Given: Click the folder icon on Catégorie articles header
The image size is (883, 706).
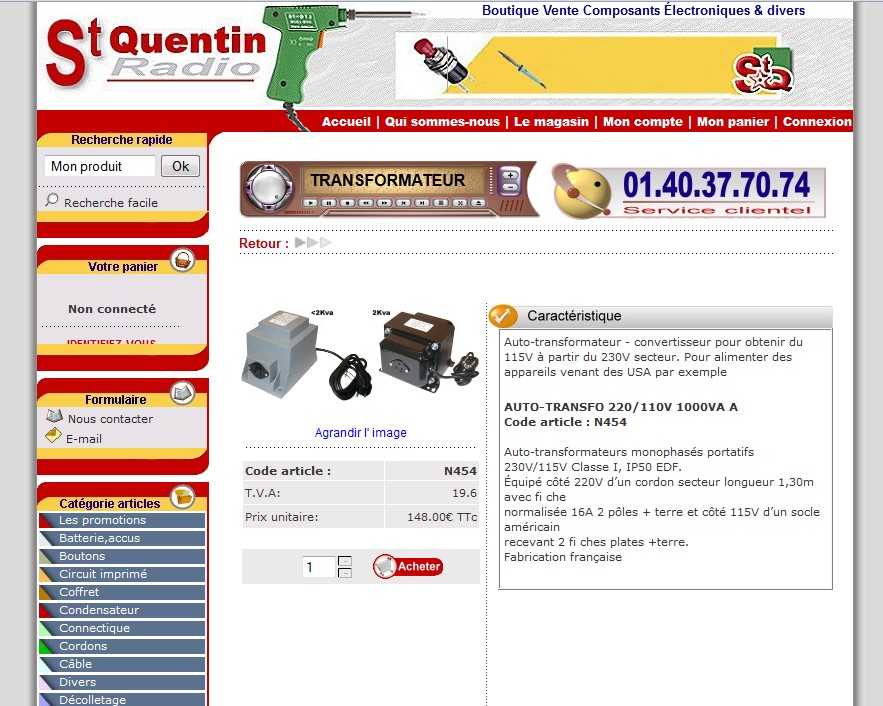Looking at the screenshot, I should (182, 497).
